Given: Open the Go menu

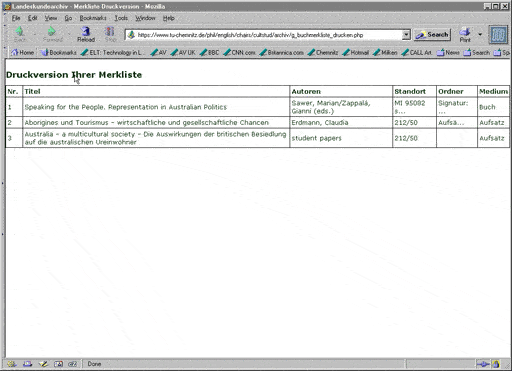Looking at the screenshot, I should (68, 18).
